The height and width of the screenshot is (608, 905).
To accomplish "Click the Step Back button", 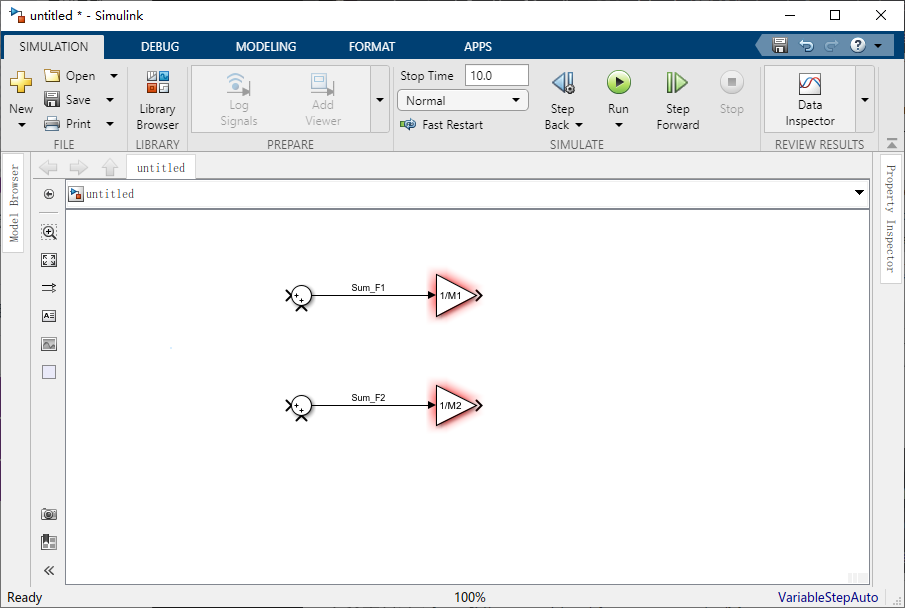I will [x=563, y=91].
